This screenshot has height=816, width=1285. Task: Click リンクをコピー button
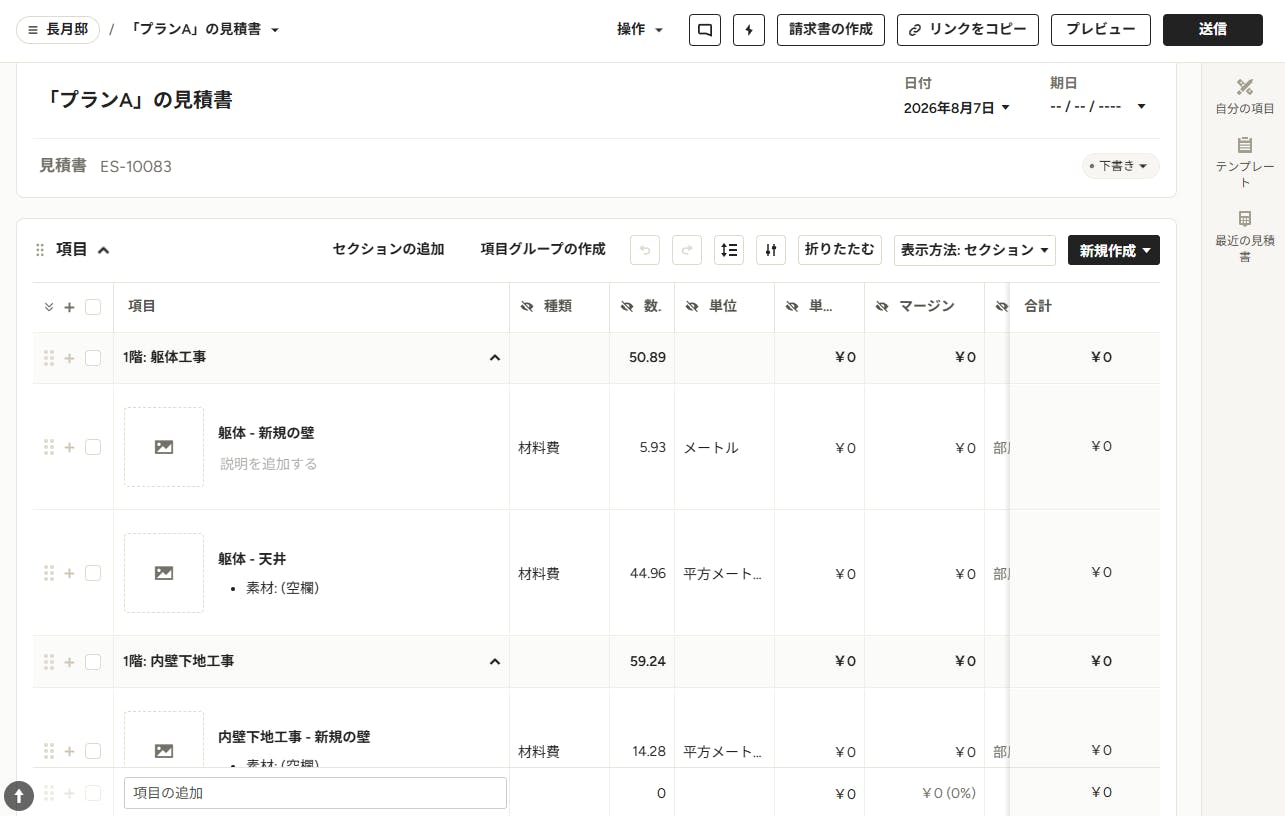pyautogui.click(x=968, y=30)
